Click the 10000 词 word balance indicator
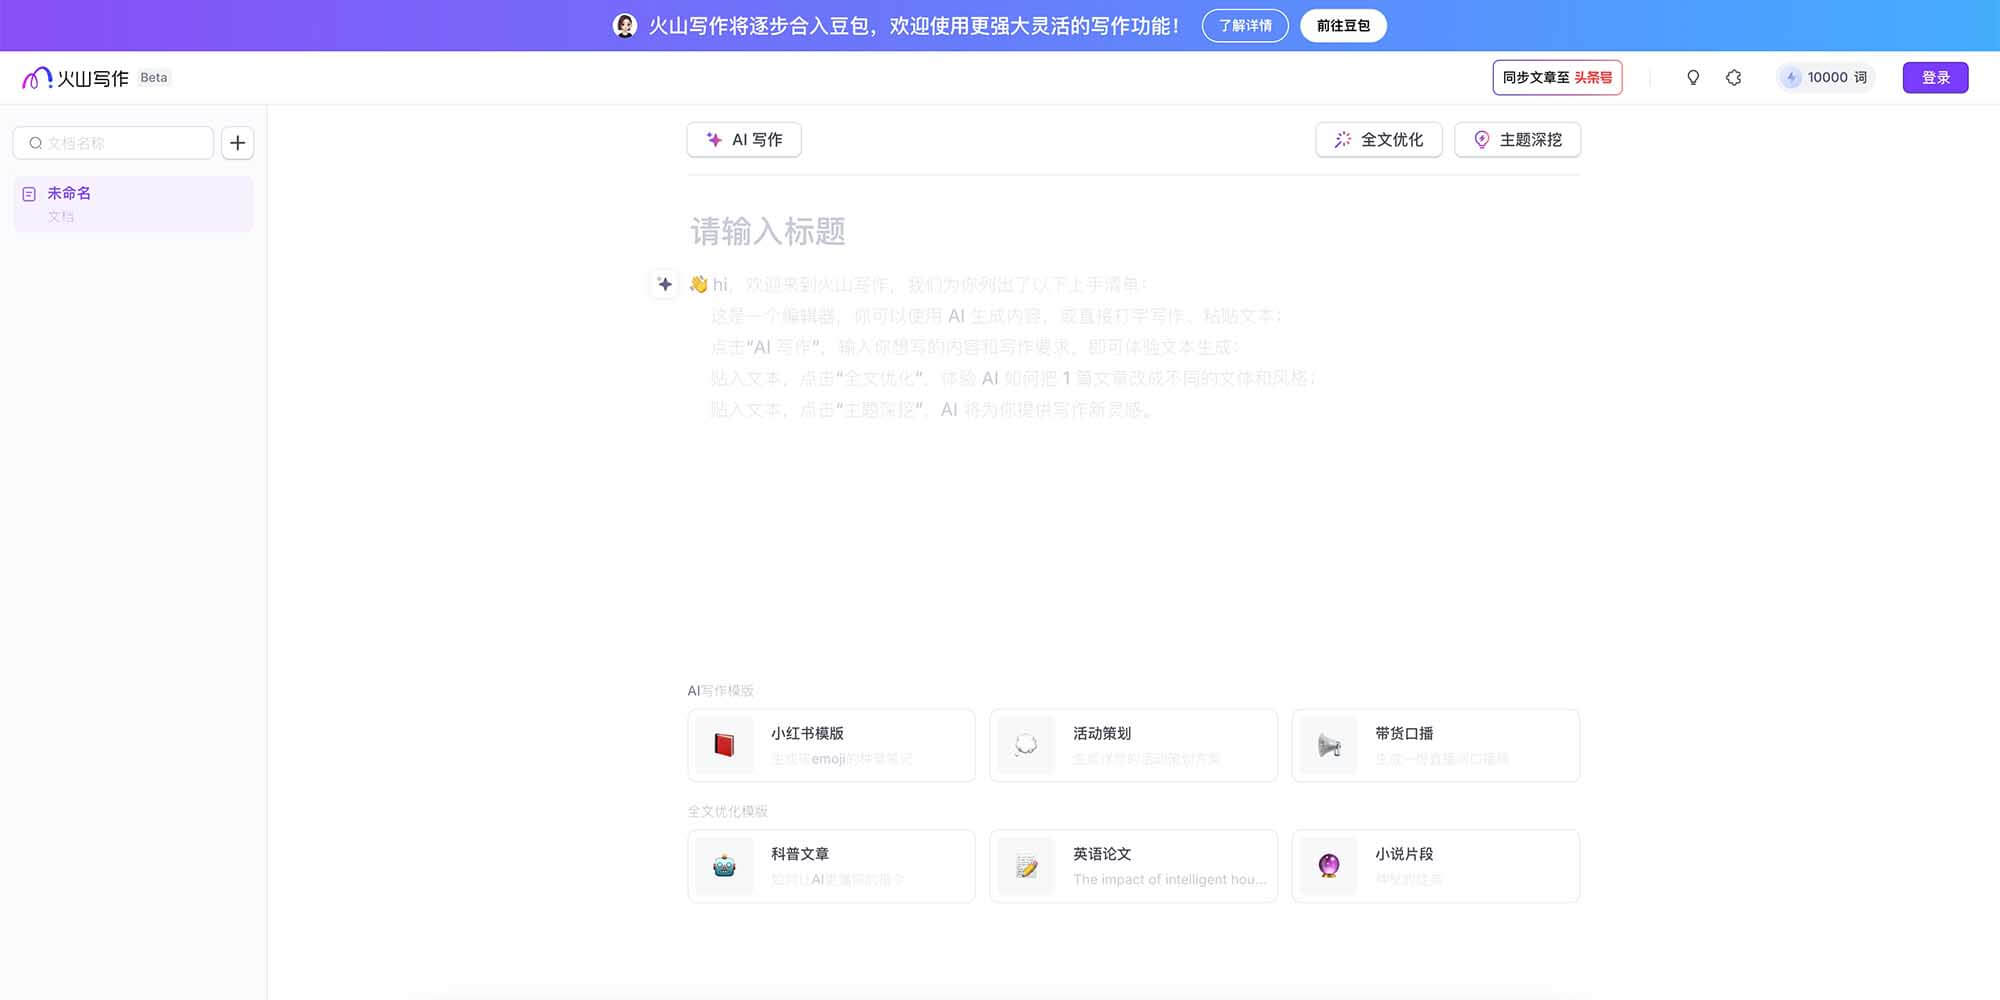Screen dimensions: 2000x1000 coord(1826,77)
